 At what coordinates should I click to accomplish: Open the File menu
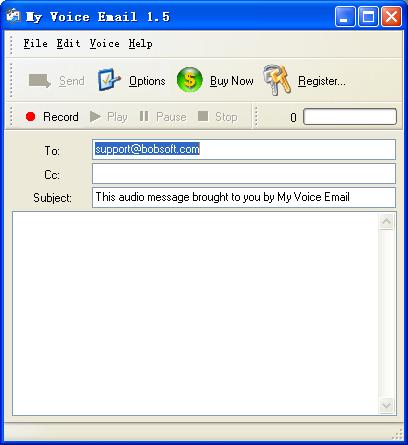click(35, 44)
